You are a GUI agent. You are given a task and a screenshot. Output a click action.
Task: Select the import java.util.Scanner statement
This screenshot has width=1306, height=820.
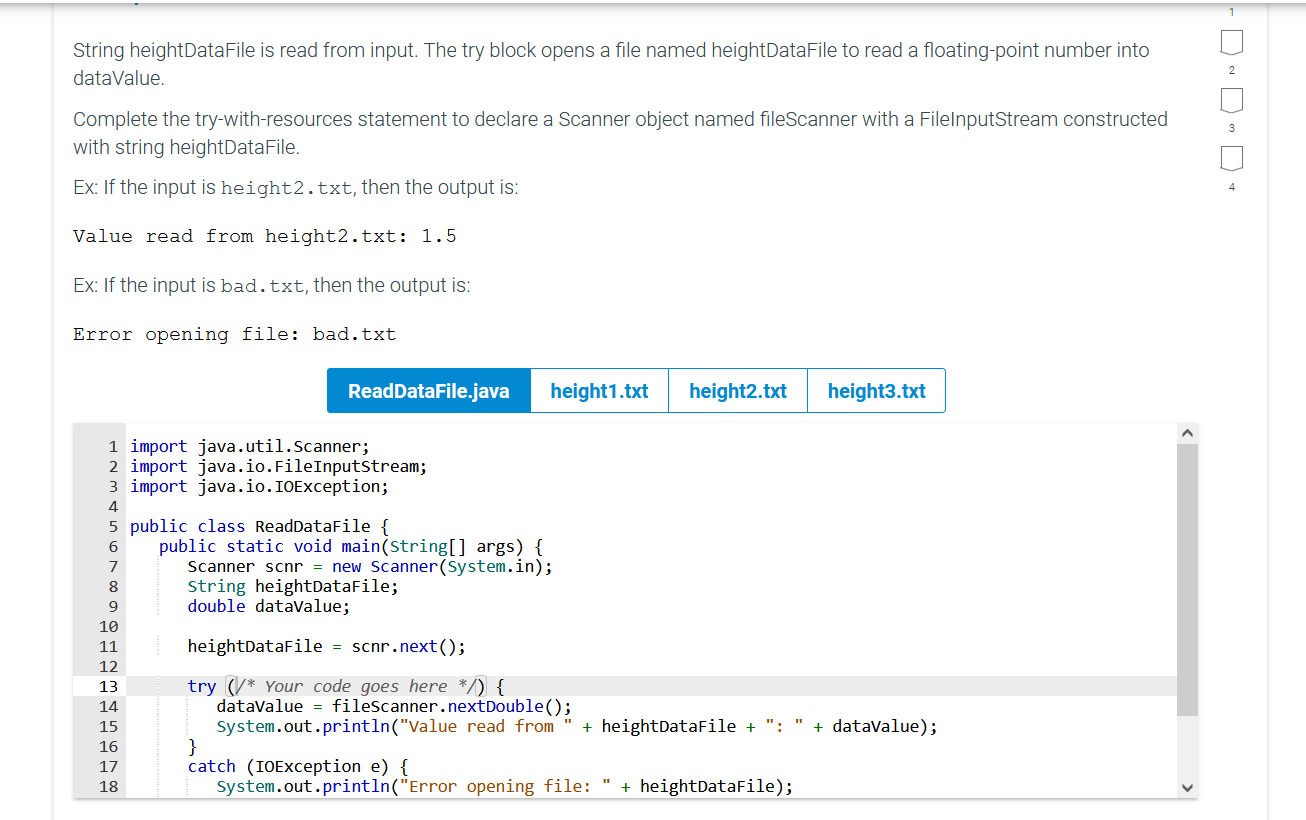click(x=250, y=446)
